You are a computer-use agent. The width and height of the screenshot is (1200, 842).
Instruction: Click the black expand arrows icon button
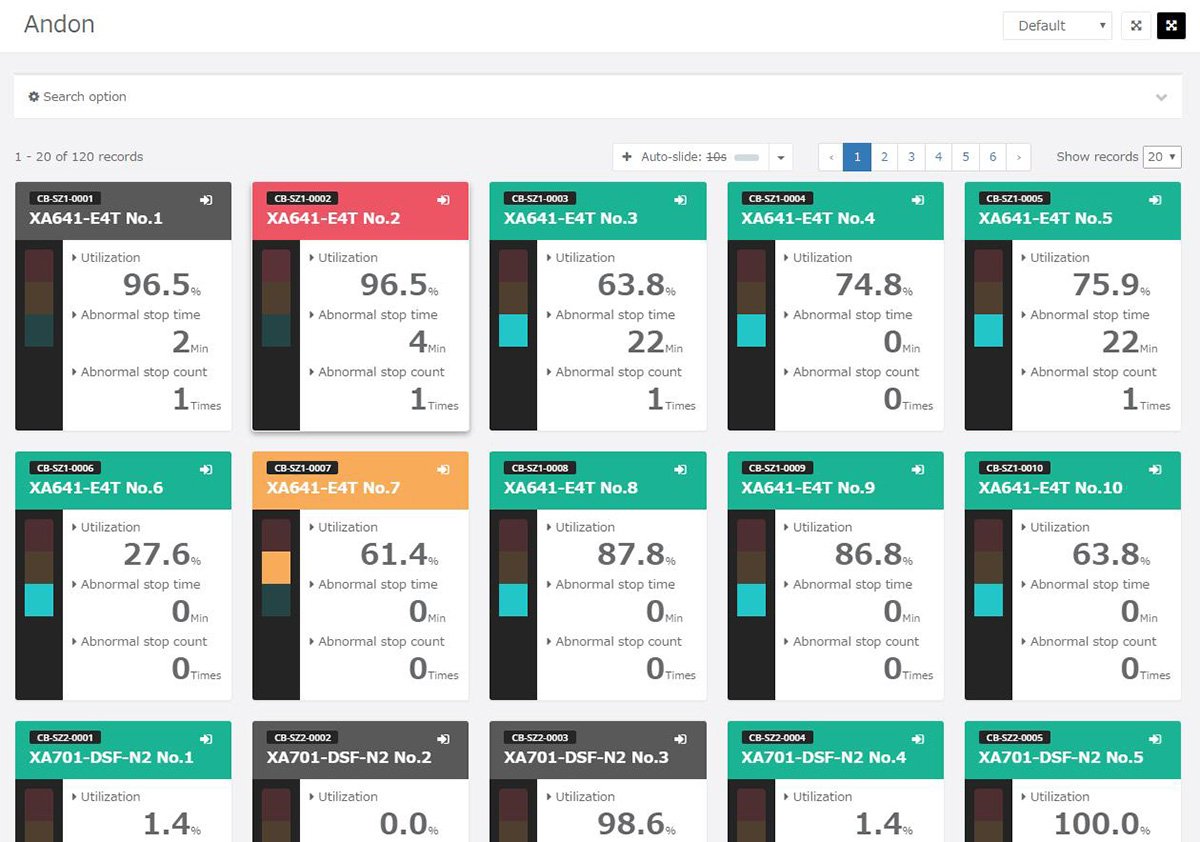tap(1171, 26)
